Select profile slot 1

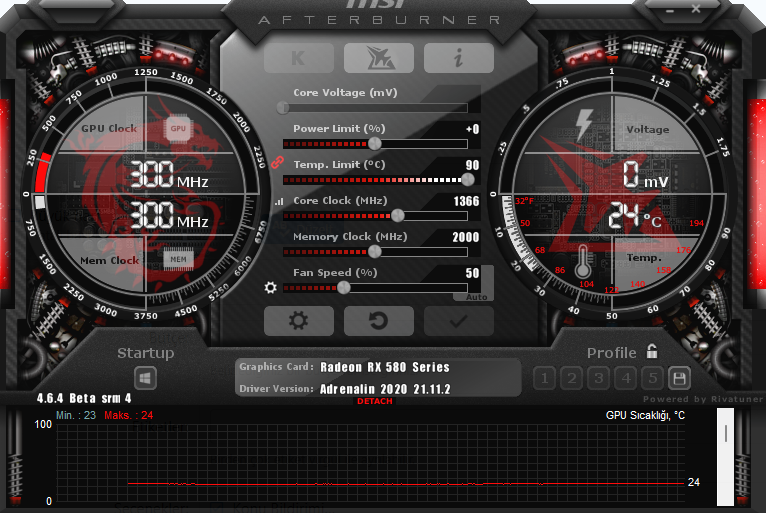(544, 378)
